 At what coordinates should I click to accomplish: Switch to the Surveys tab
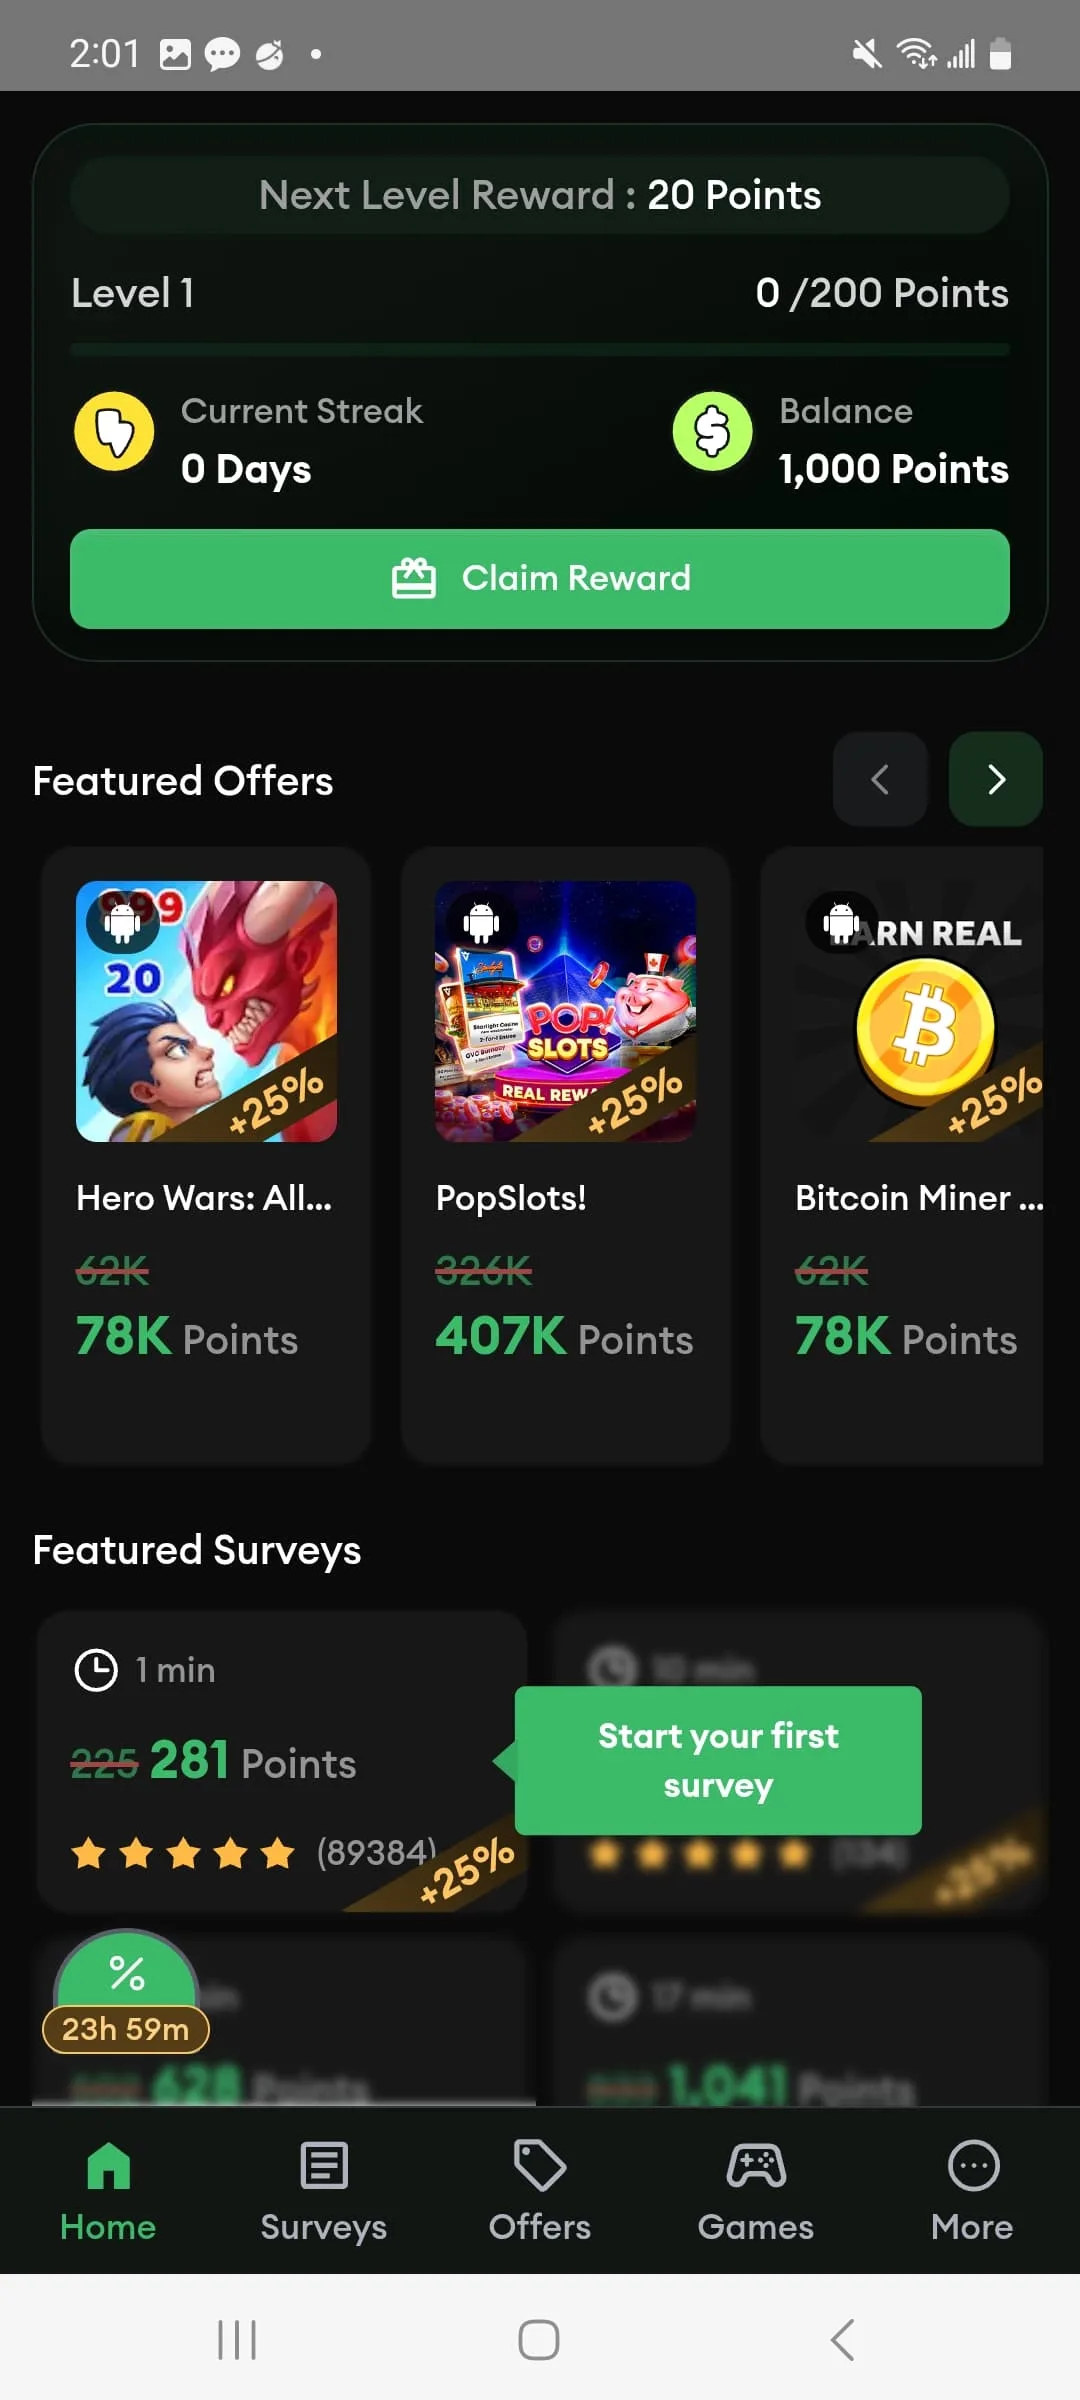point(324,2190)
